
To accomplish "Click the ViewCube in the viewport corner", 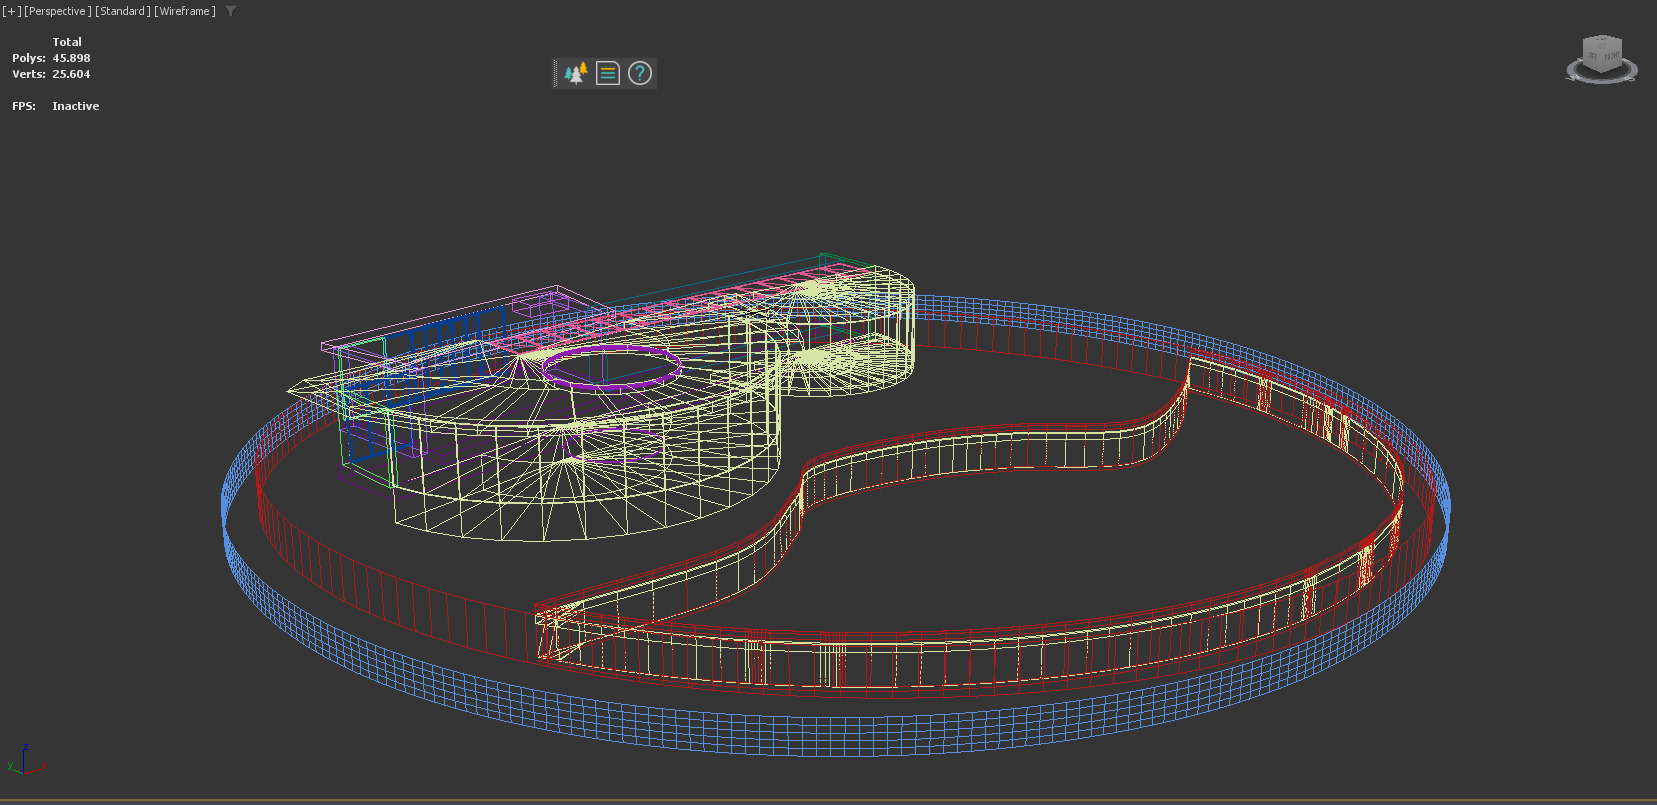I will pyautogui.click(x=1602, y=59).
